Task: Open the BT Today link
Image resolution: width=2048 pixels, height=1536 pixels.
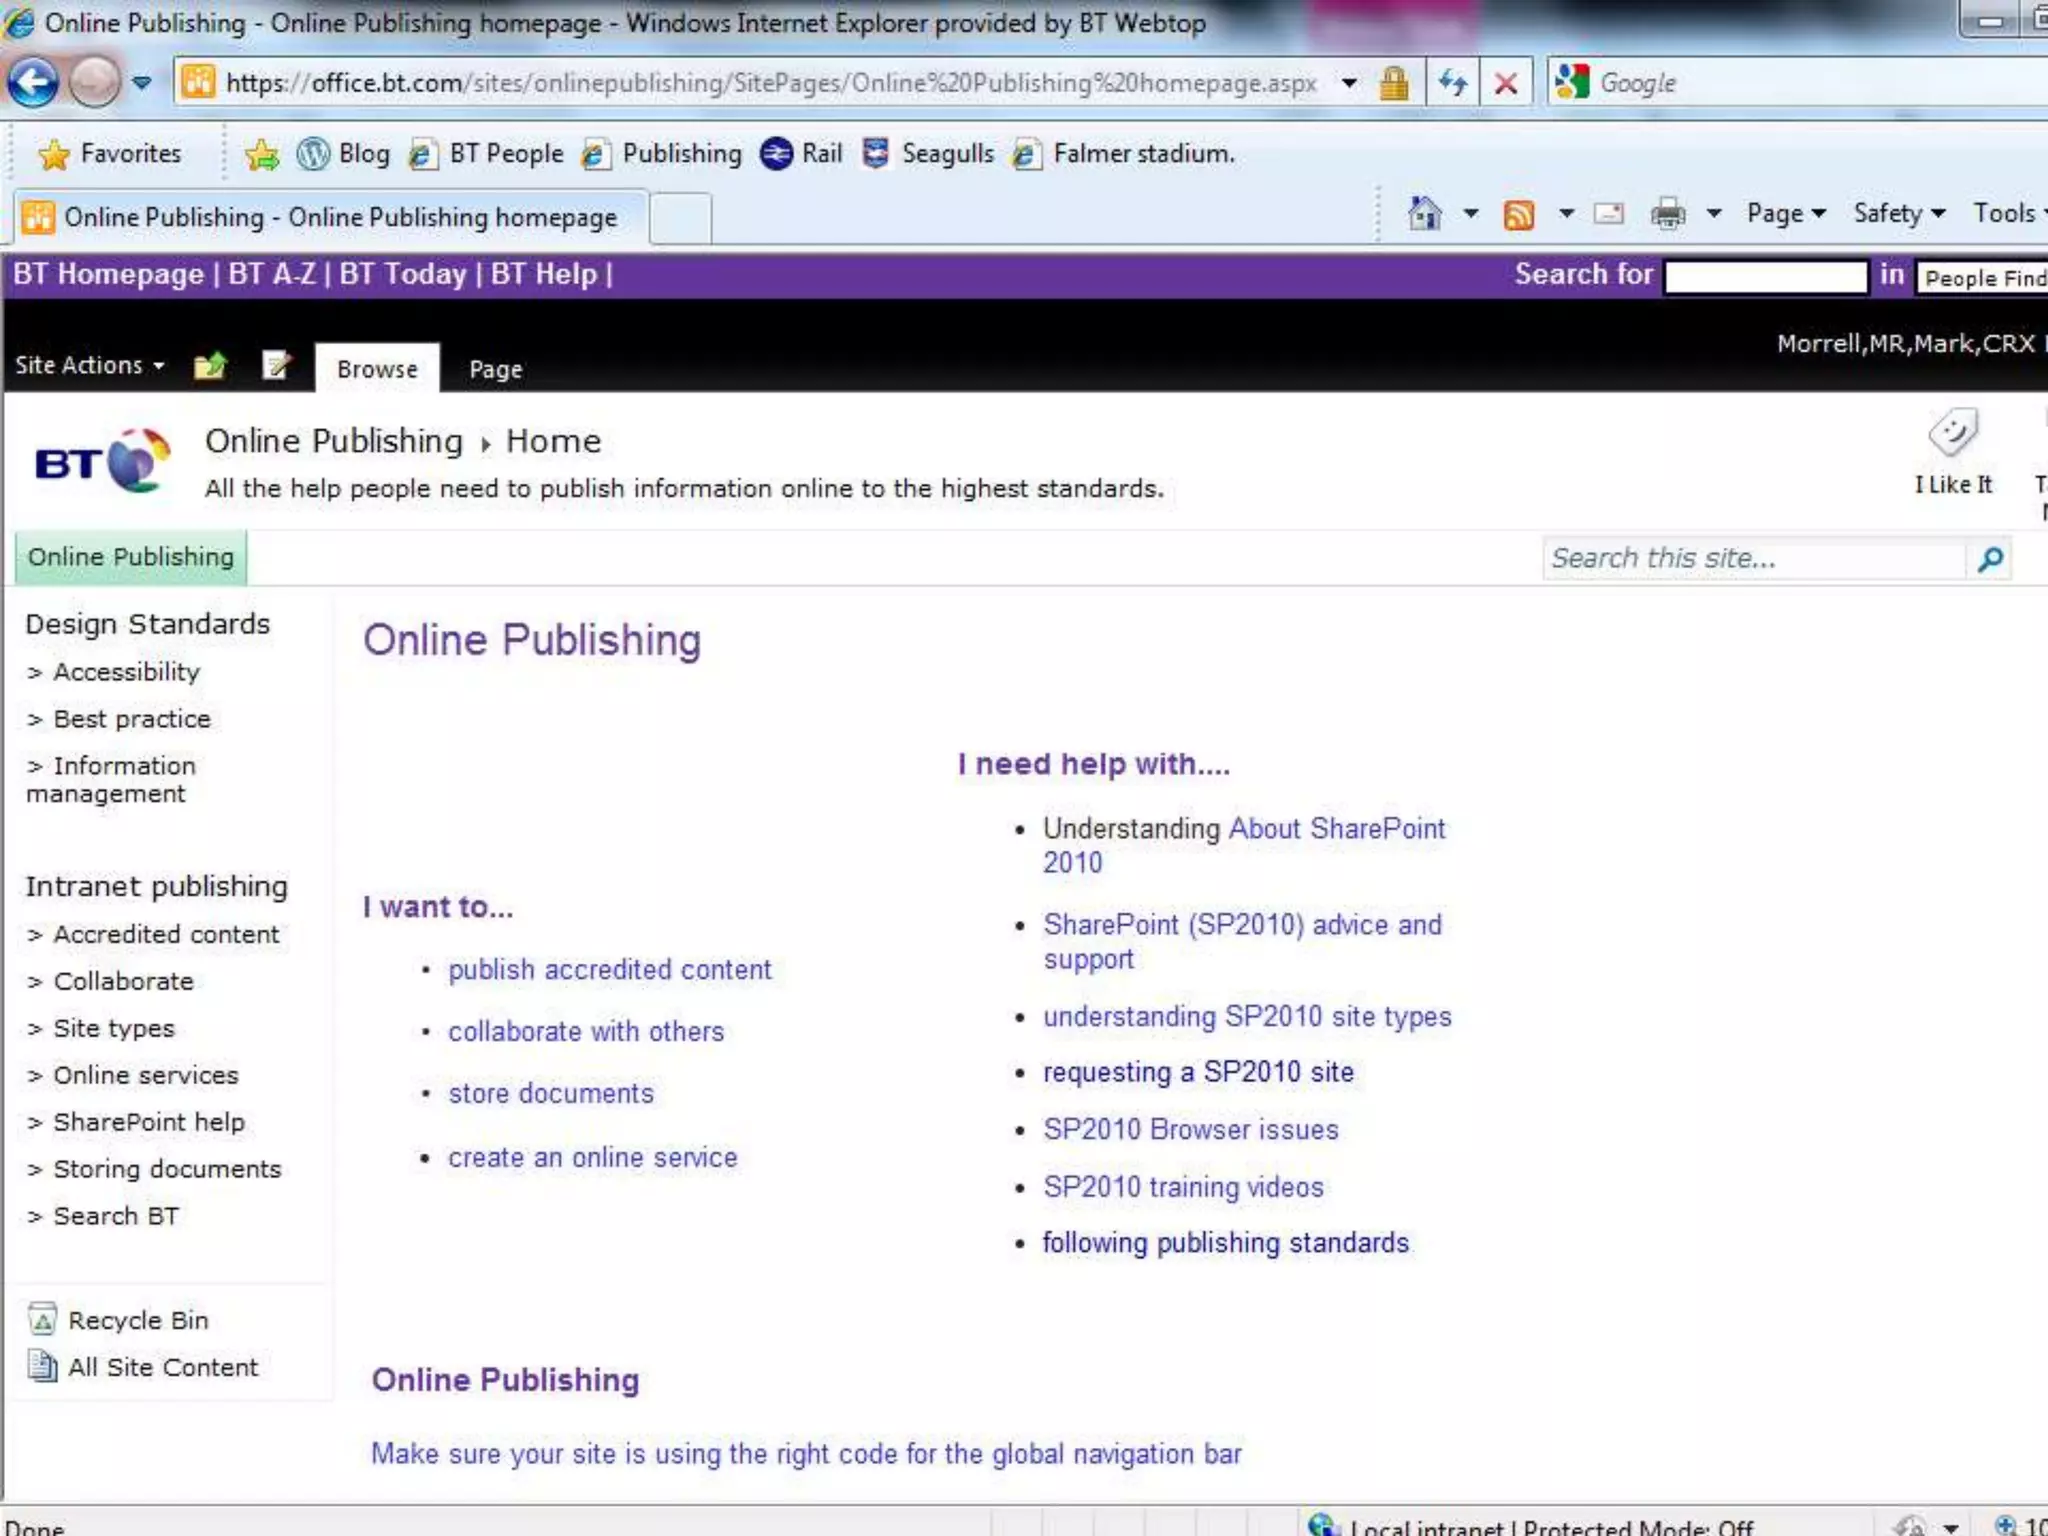Action: [403, 274]
